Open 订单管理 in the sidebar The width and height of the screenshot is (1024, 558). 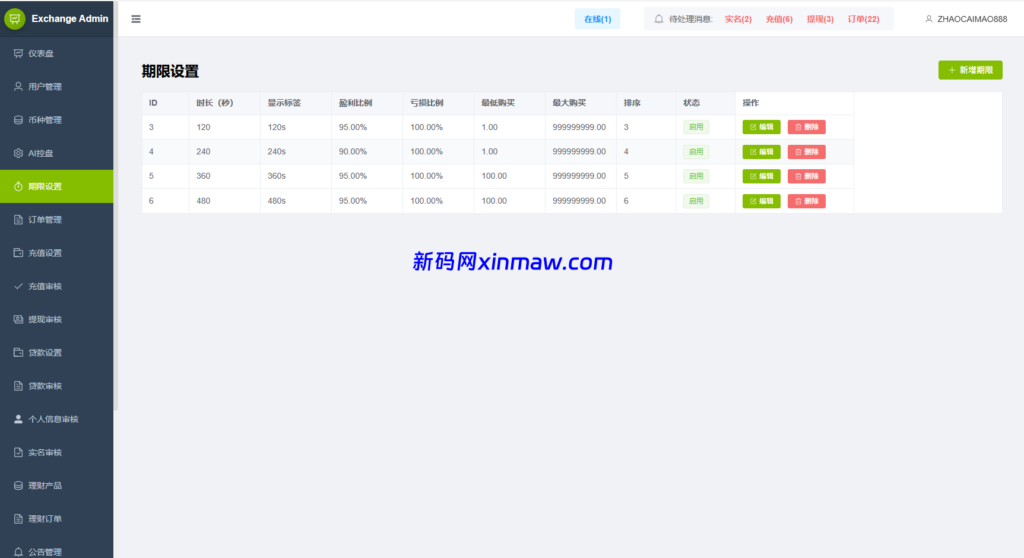point(57,220)
